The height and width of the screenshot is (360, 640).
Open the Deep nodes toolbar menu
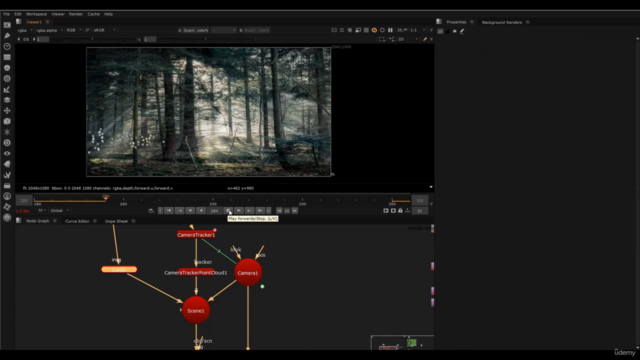tap(7, 143)
